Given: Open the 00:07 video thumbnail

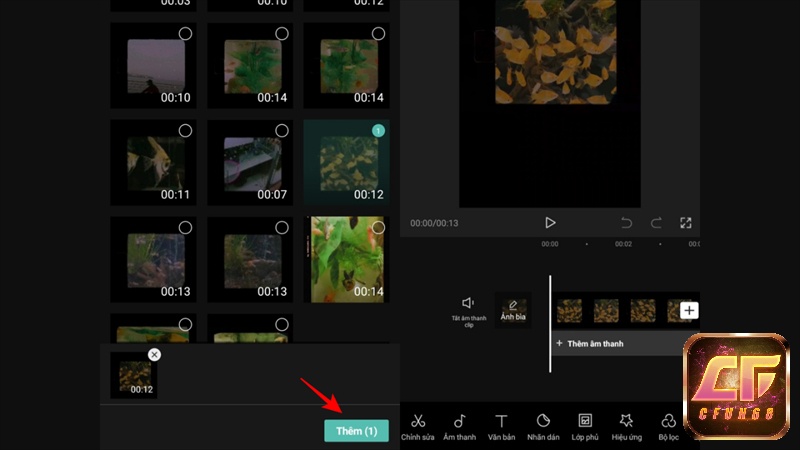Looking at the screenshot, I should coord(250,162).
